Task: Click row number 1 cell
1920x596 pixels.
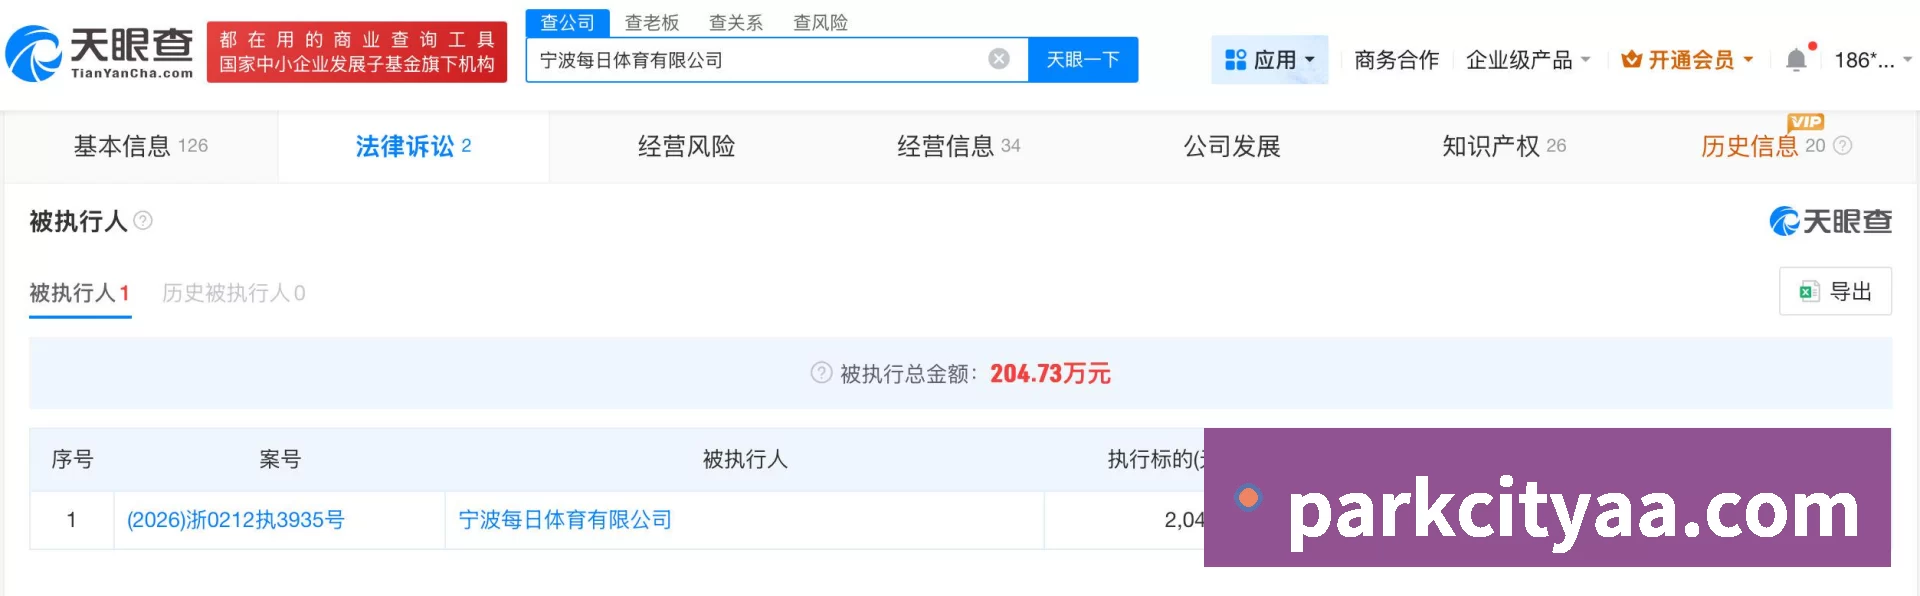Action: tap(72, 520)
